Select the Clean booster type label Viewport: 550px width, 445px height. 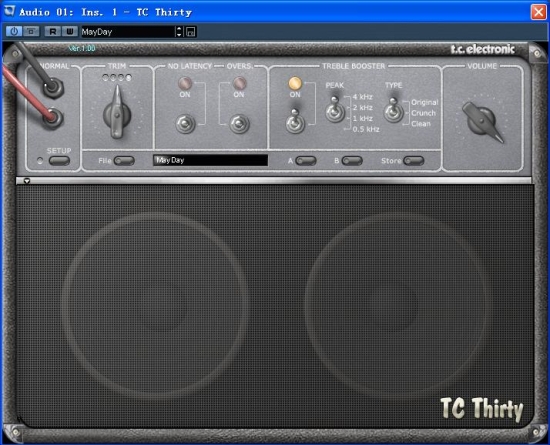coord(421,124)
